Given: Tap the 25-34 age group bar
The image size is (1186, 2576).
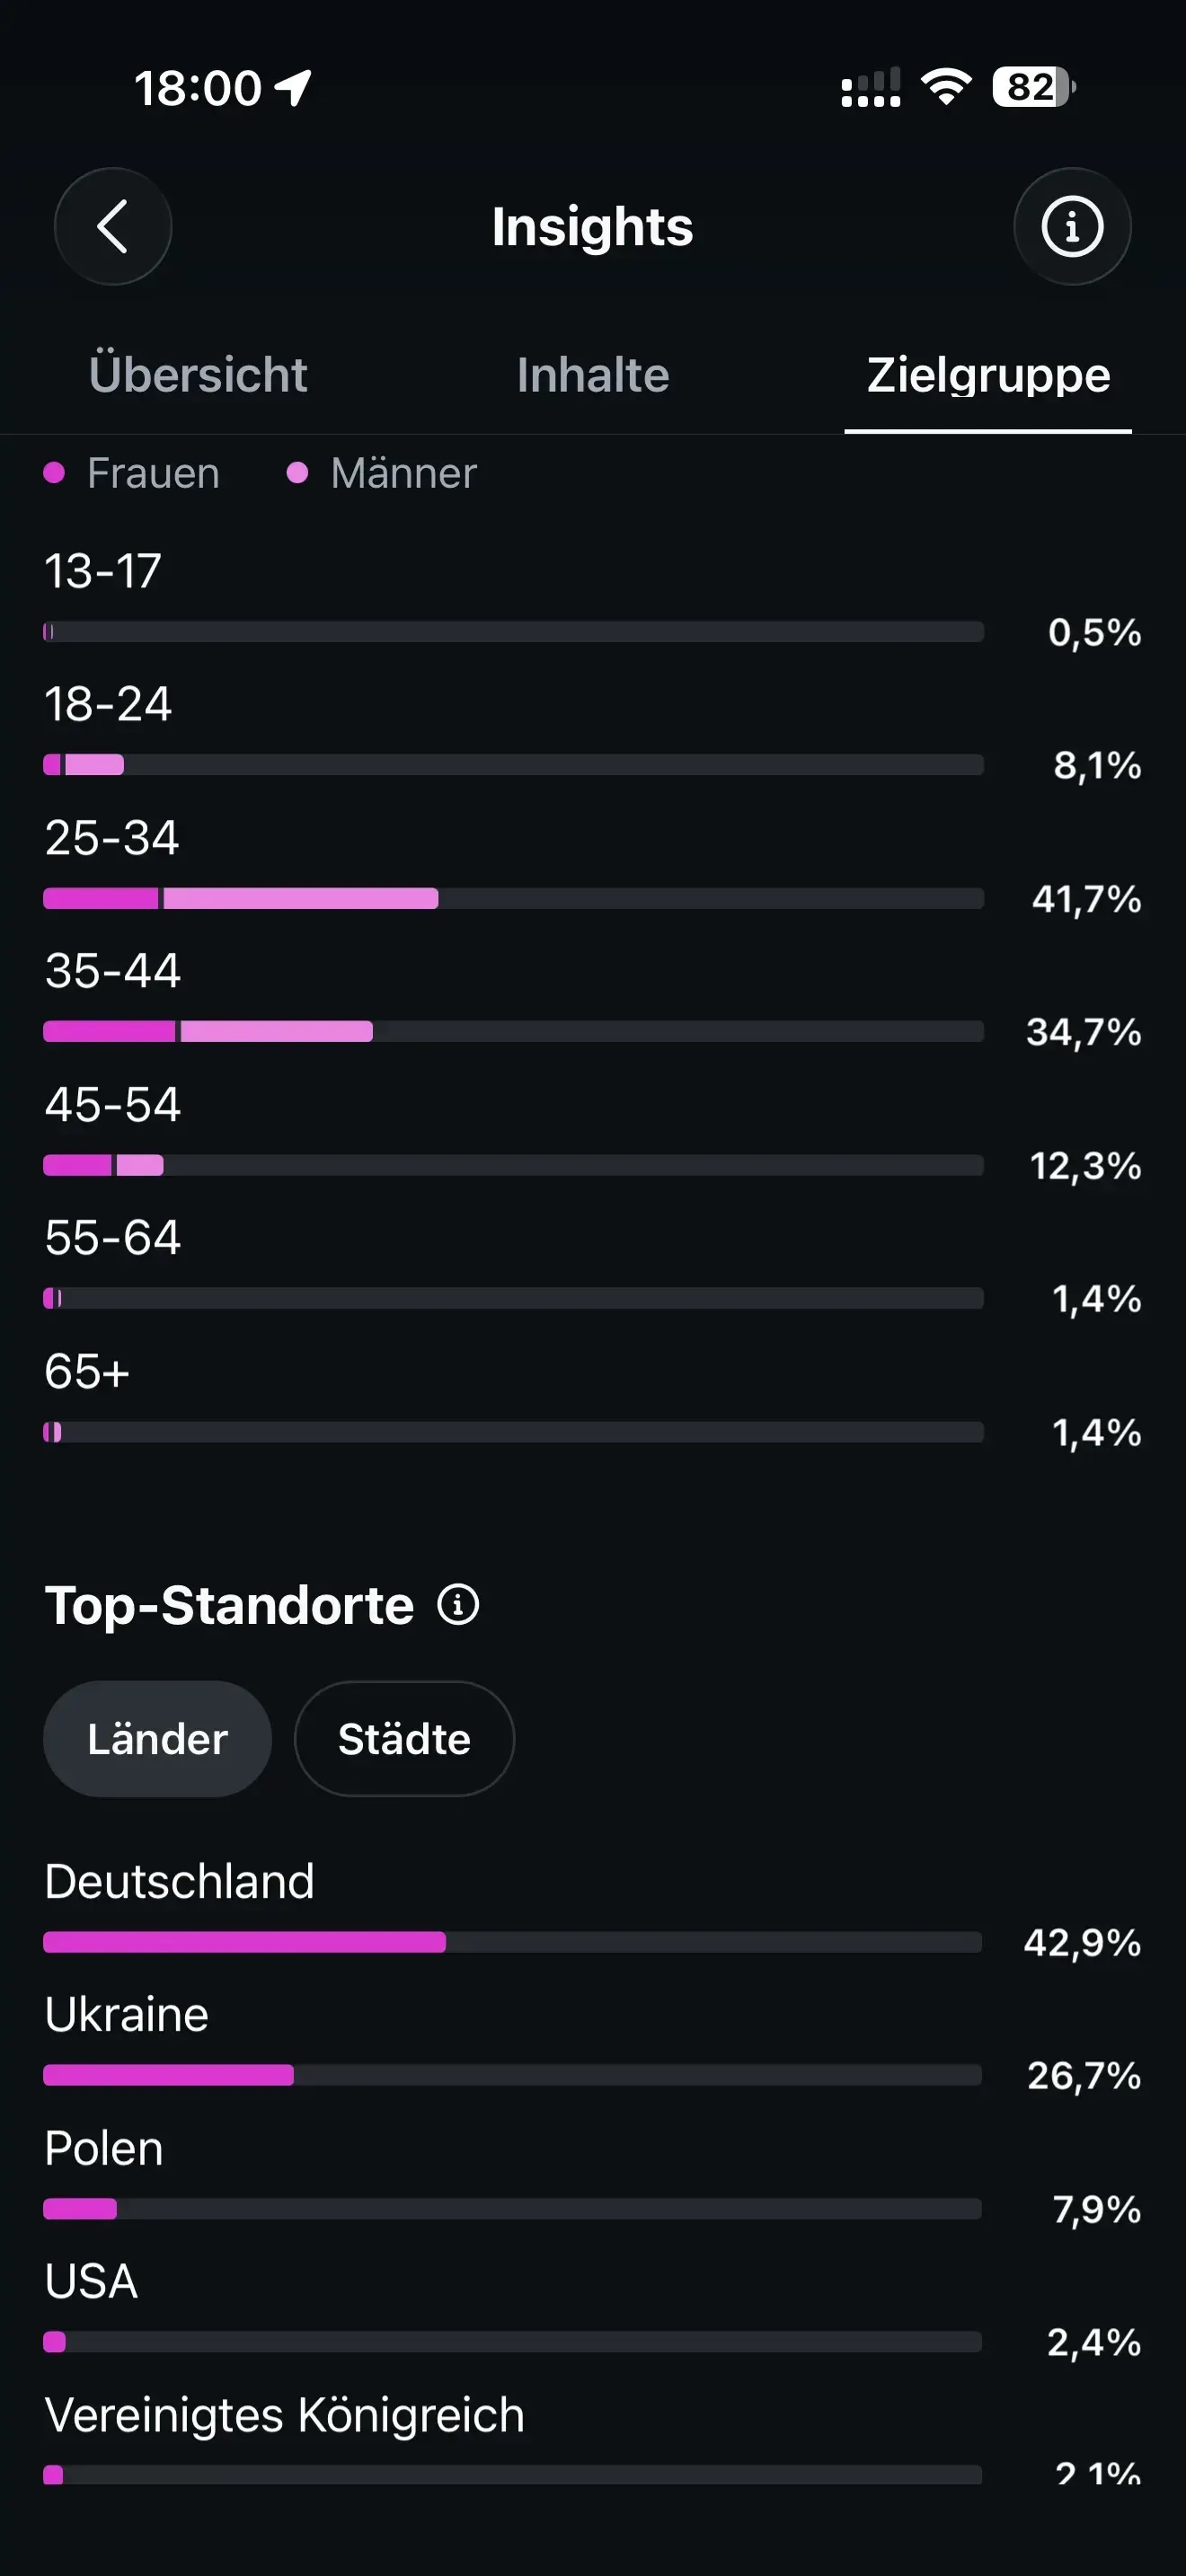Looking at the screenshot, I should point(513,898).
